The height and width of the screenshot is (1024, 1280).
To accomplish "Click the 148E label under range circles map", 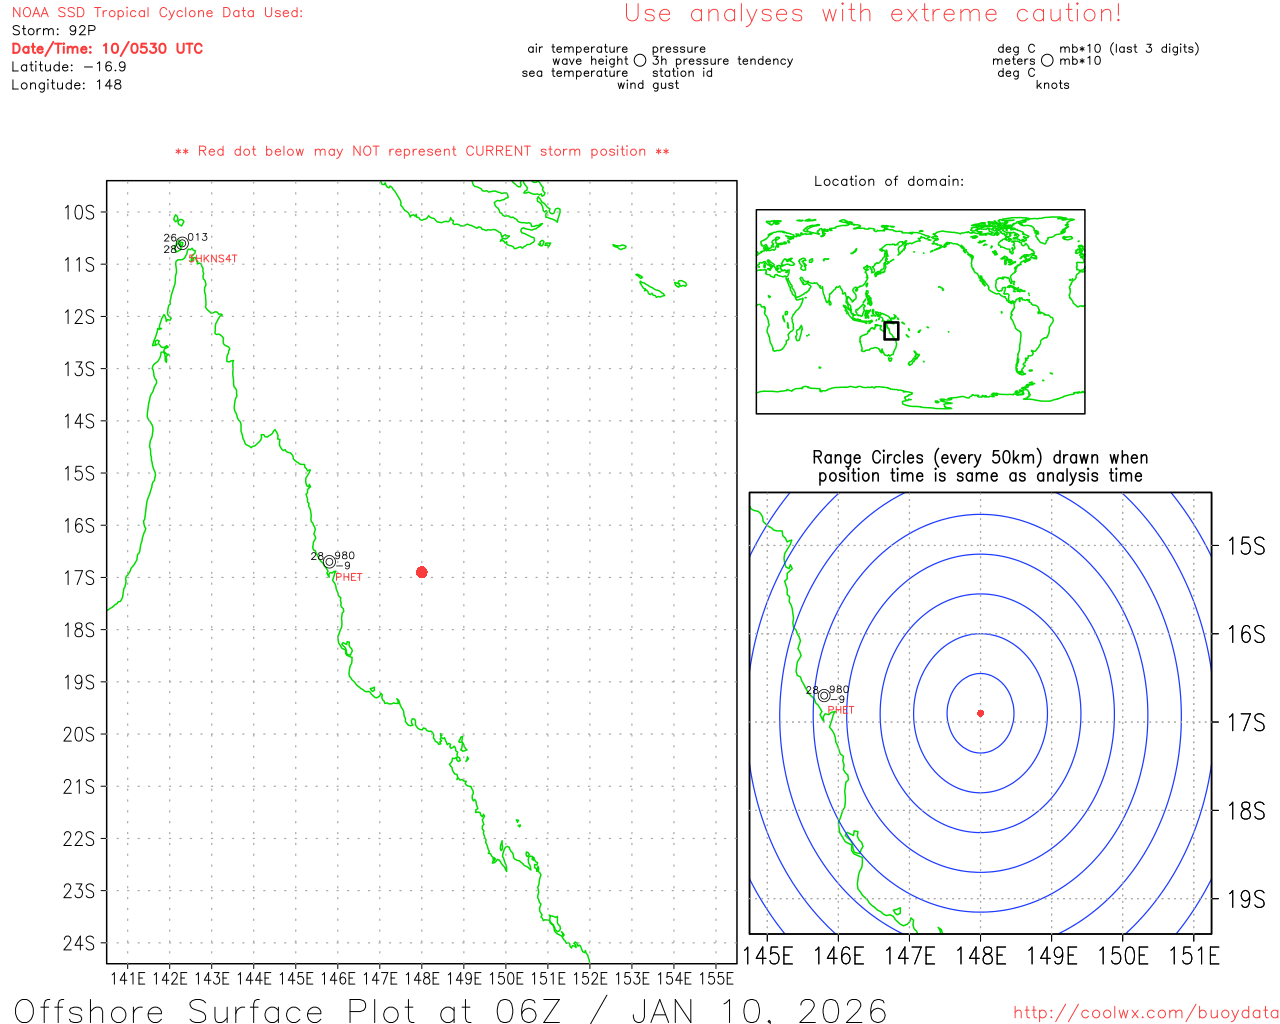I will [x=981, y=956].
